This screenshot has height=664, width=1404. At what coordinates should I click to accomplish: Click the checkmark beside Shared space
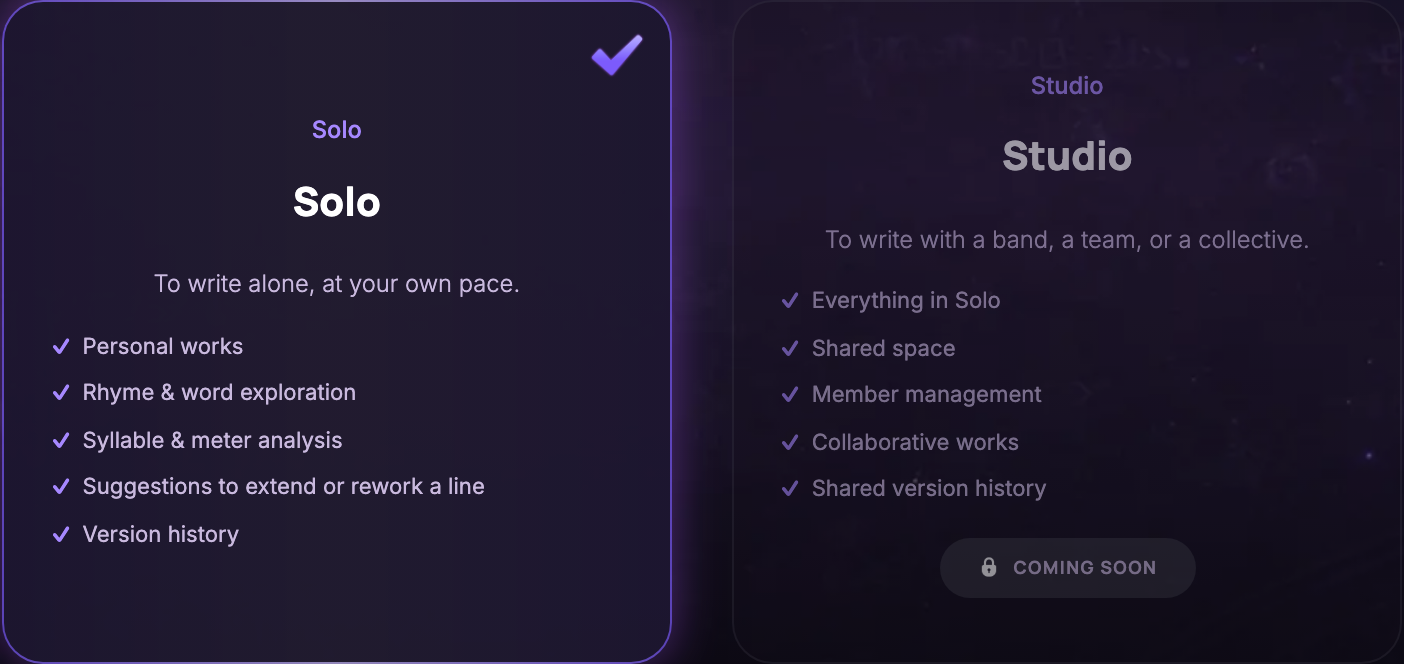790,348
